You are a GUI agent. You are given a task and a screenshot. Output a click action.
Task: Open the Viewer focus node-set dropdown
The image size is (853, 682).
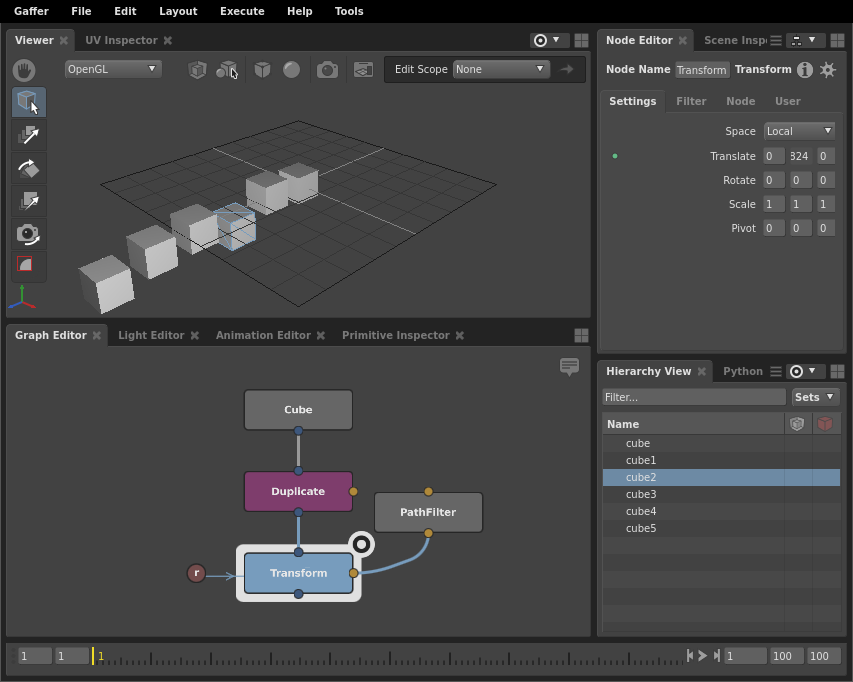point(549,40)
